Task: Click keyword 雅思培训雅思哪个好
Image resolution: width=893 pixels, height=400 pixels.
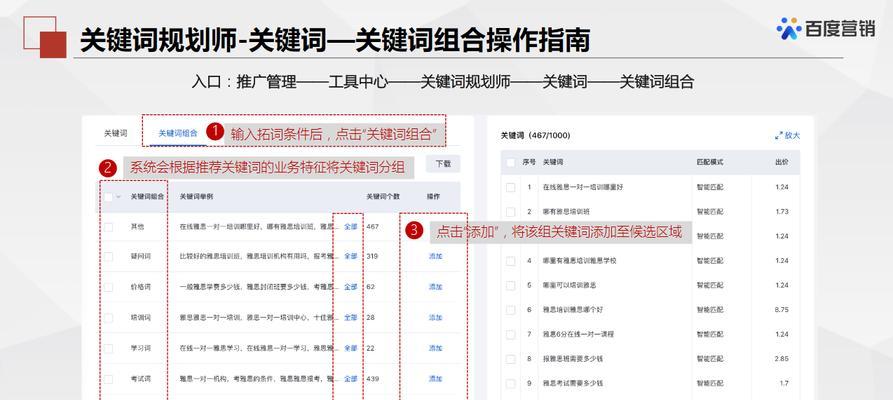Action: pos(572,309)
